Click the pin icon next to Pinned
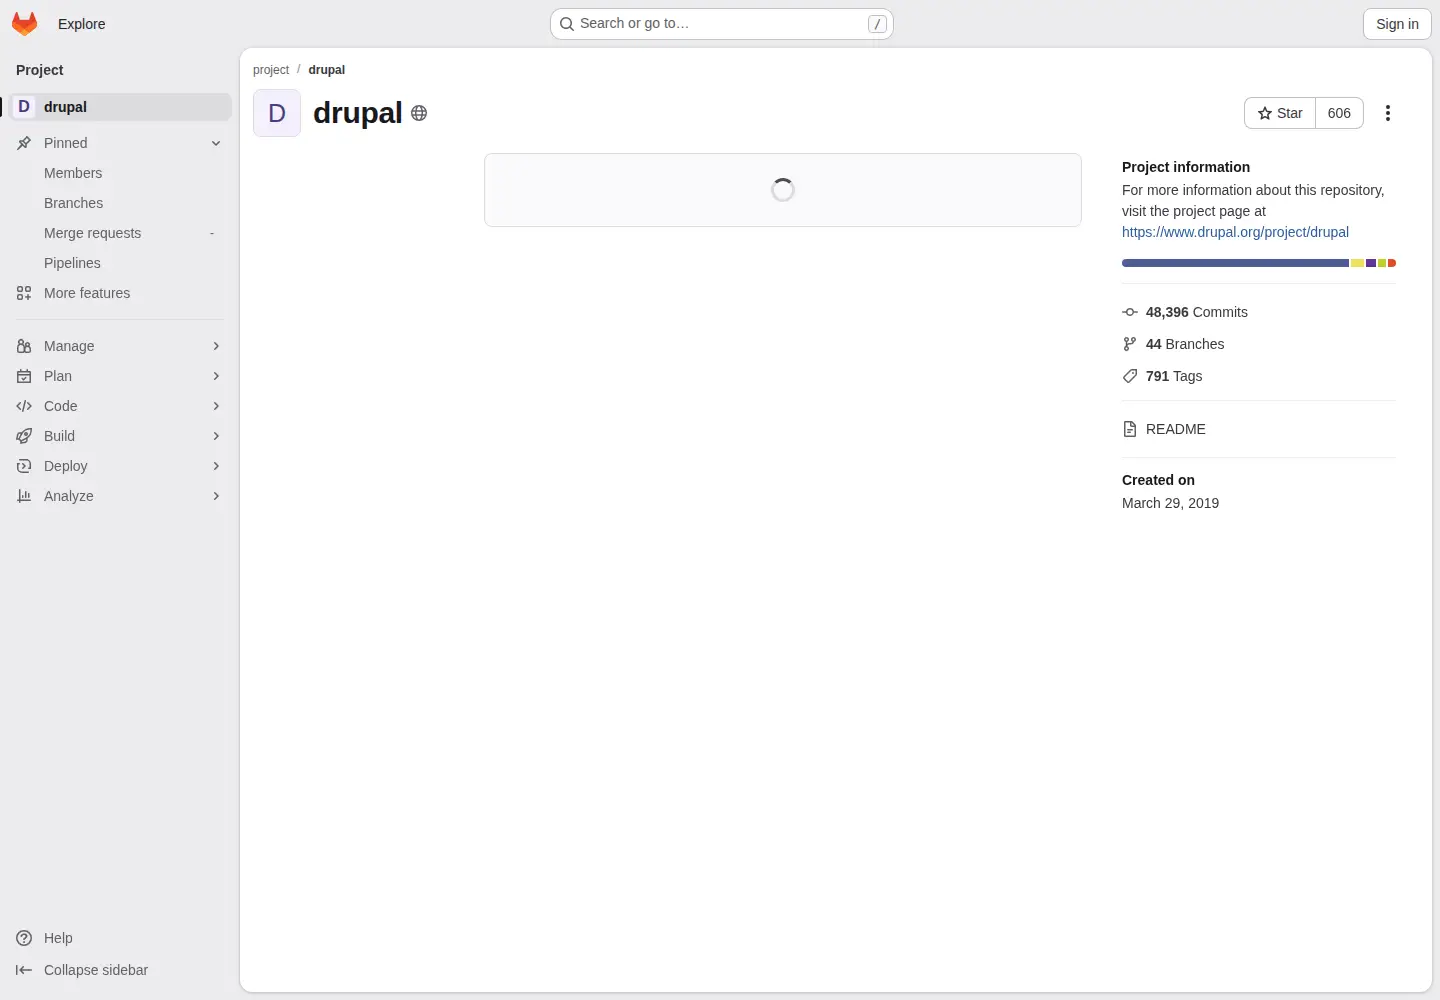1440x1000 pixels. pos(24,143)
